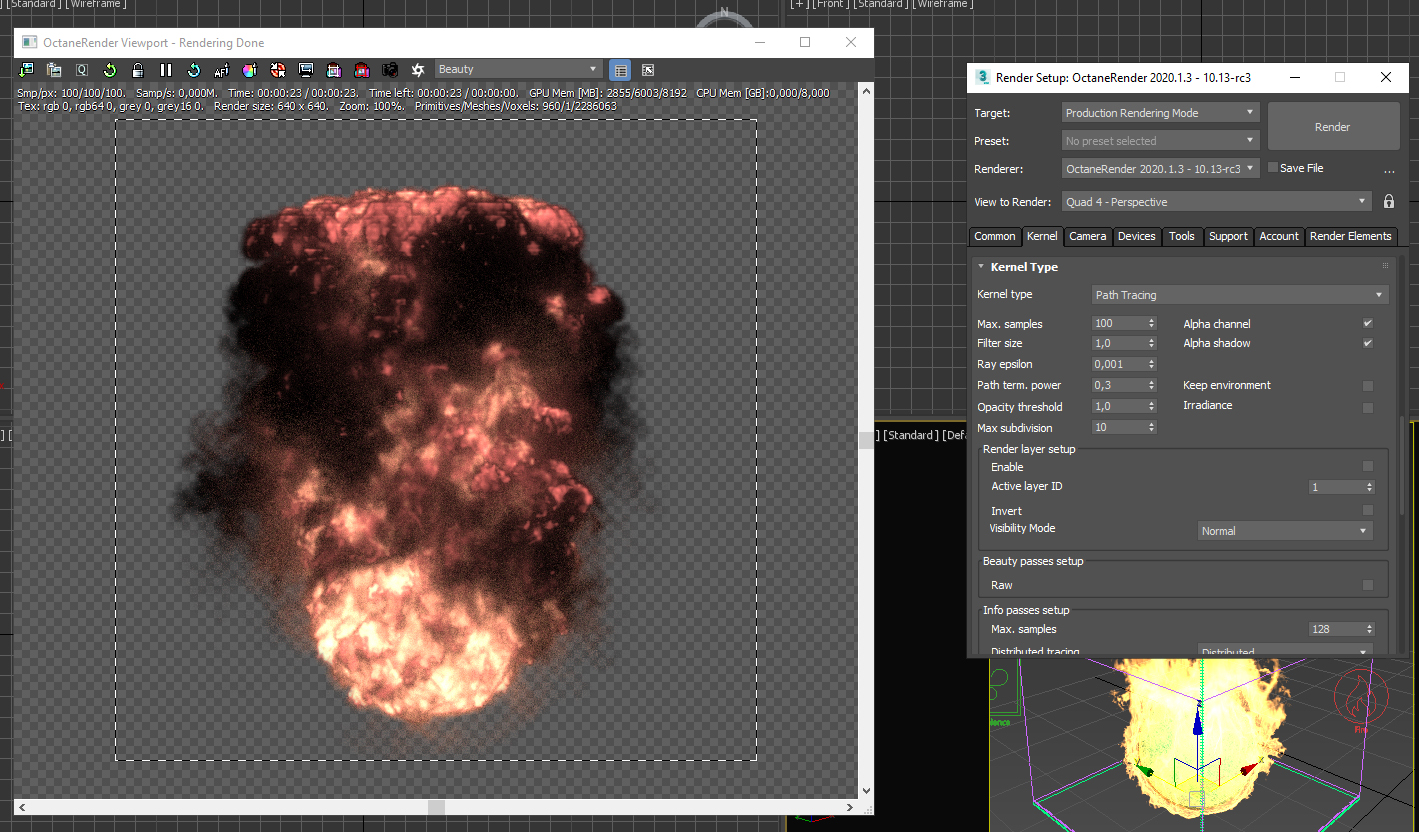This screenshot has height=832, width=1419.
Task: Click the camera icon in viewport toolbar
Action: (390, 70)
